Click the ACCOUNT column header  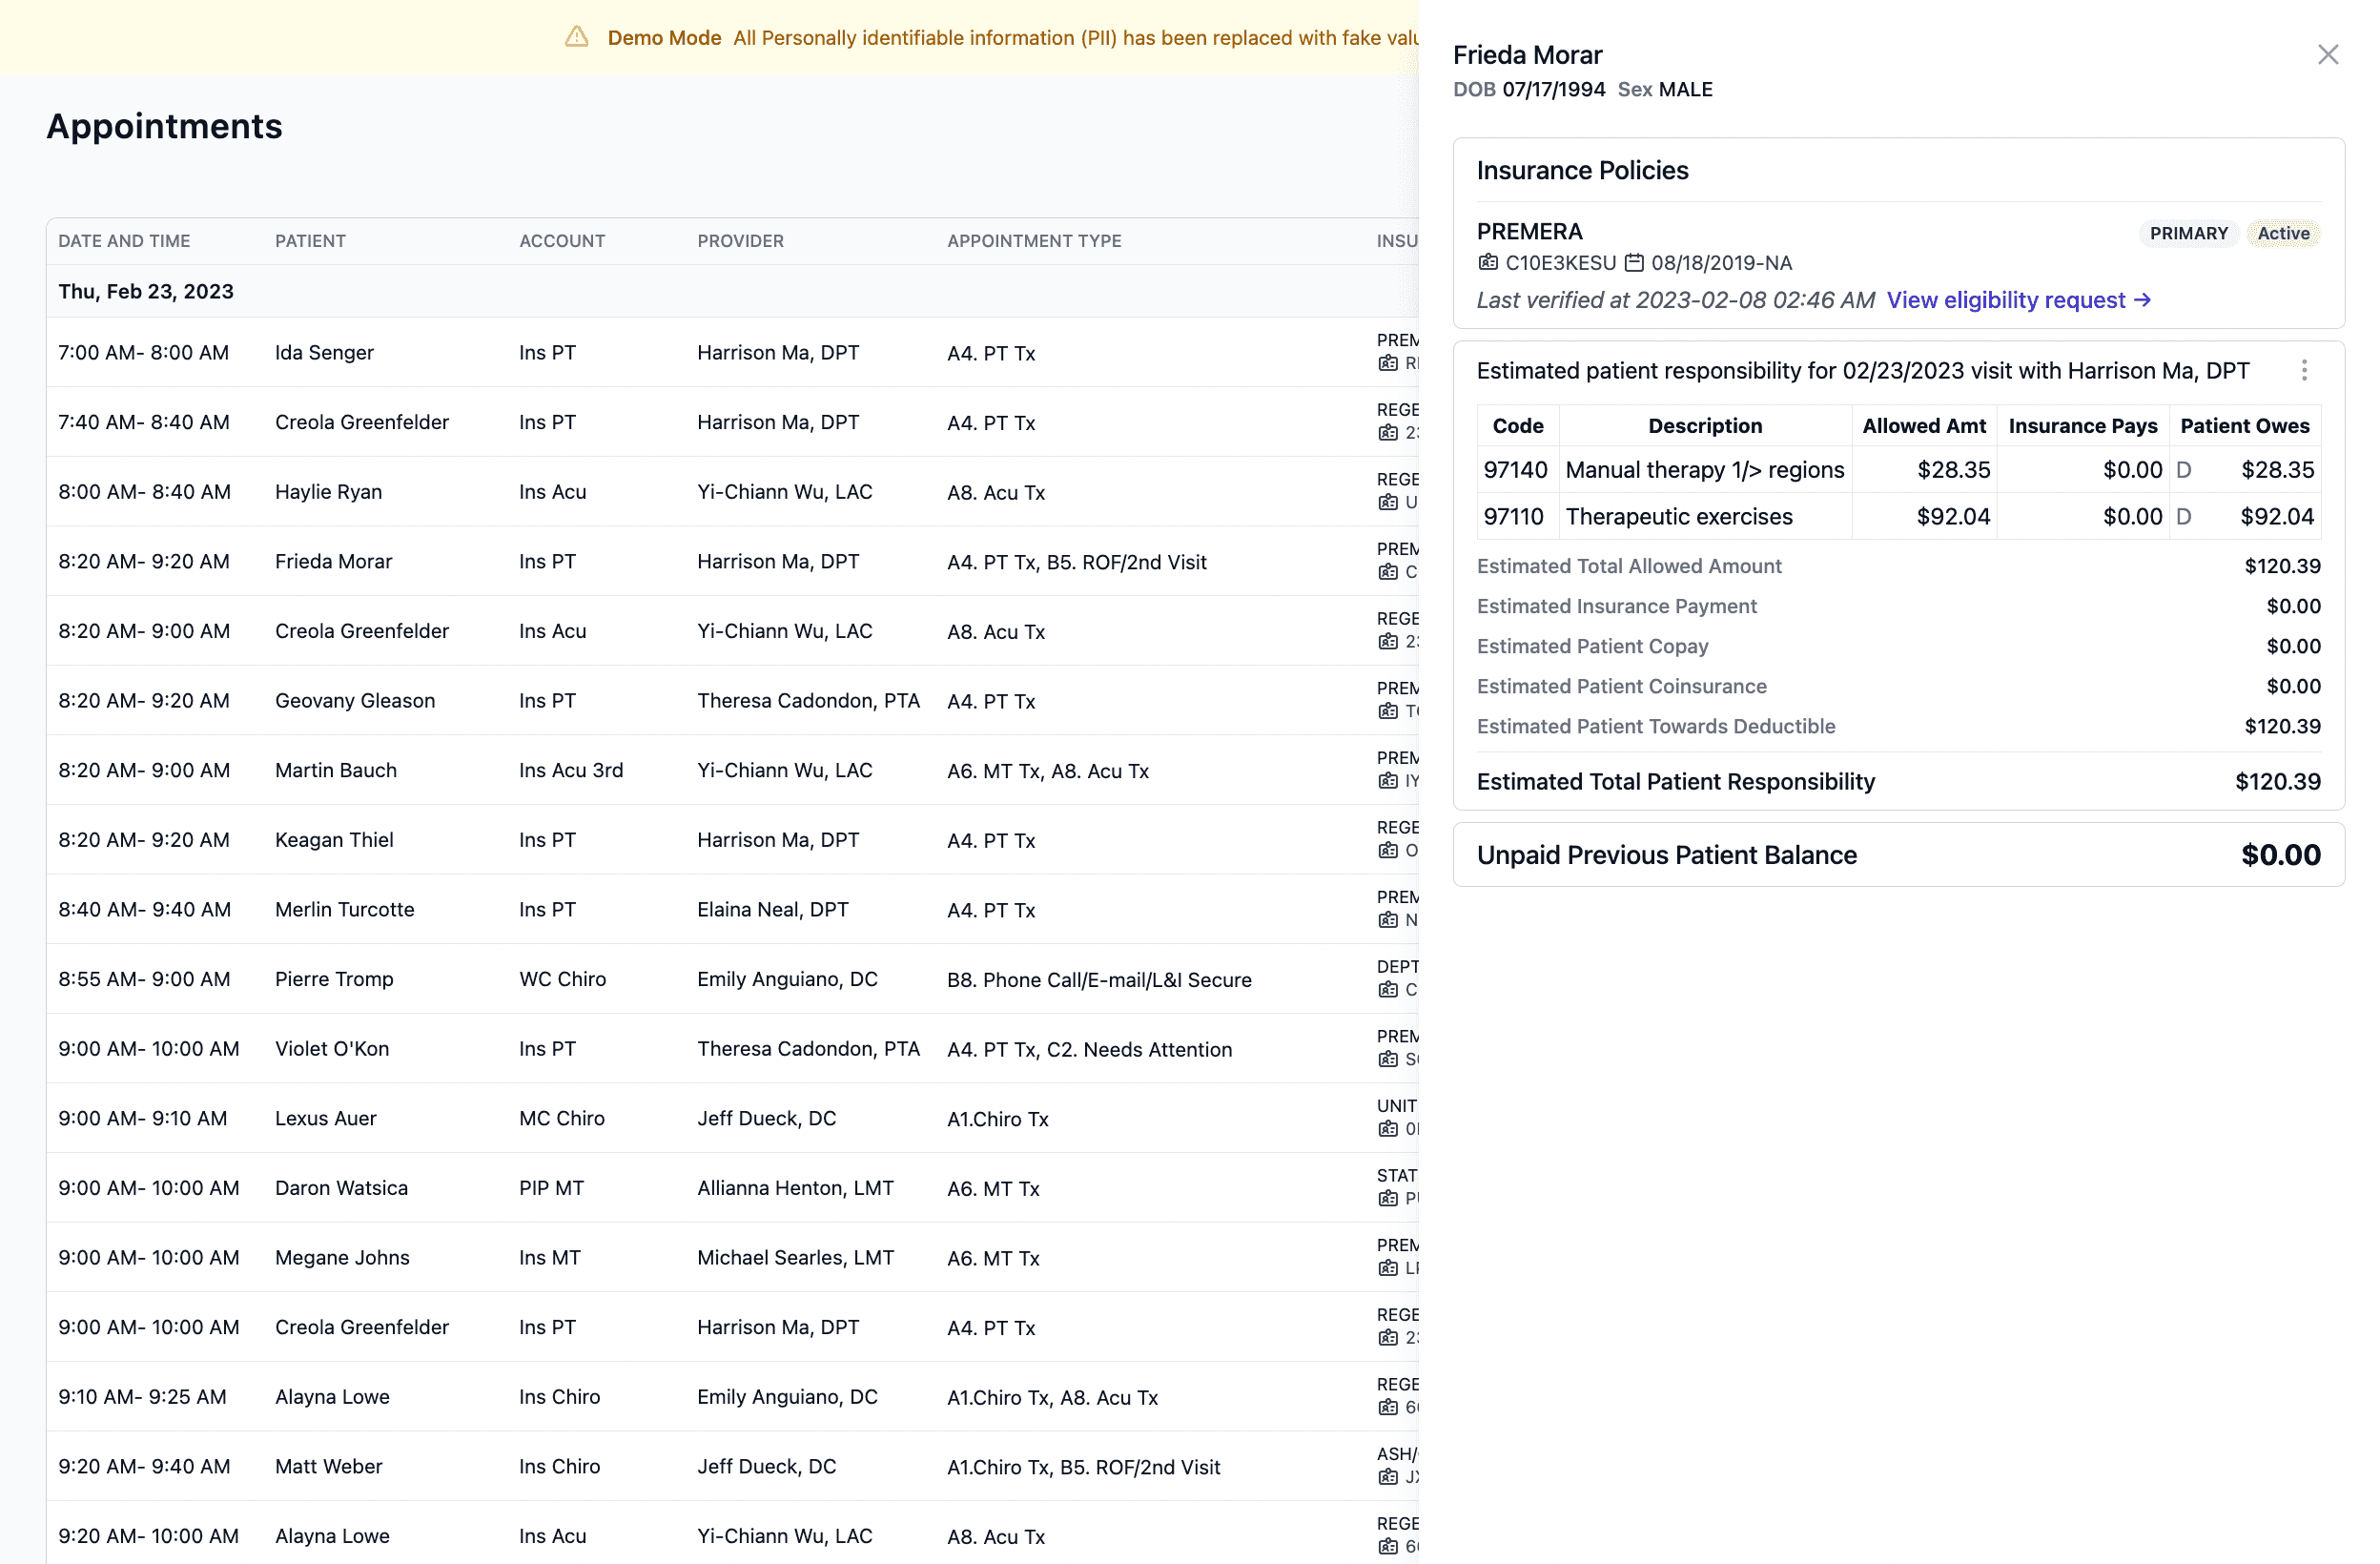[x=562, y=241]
